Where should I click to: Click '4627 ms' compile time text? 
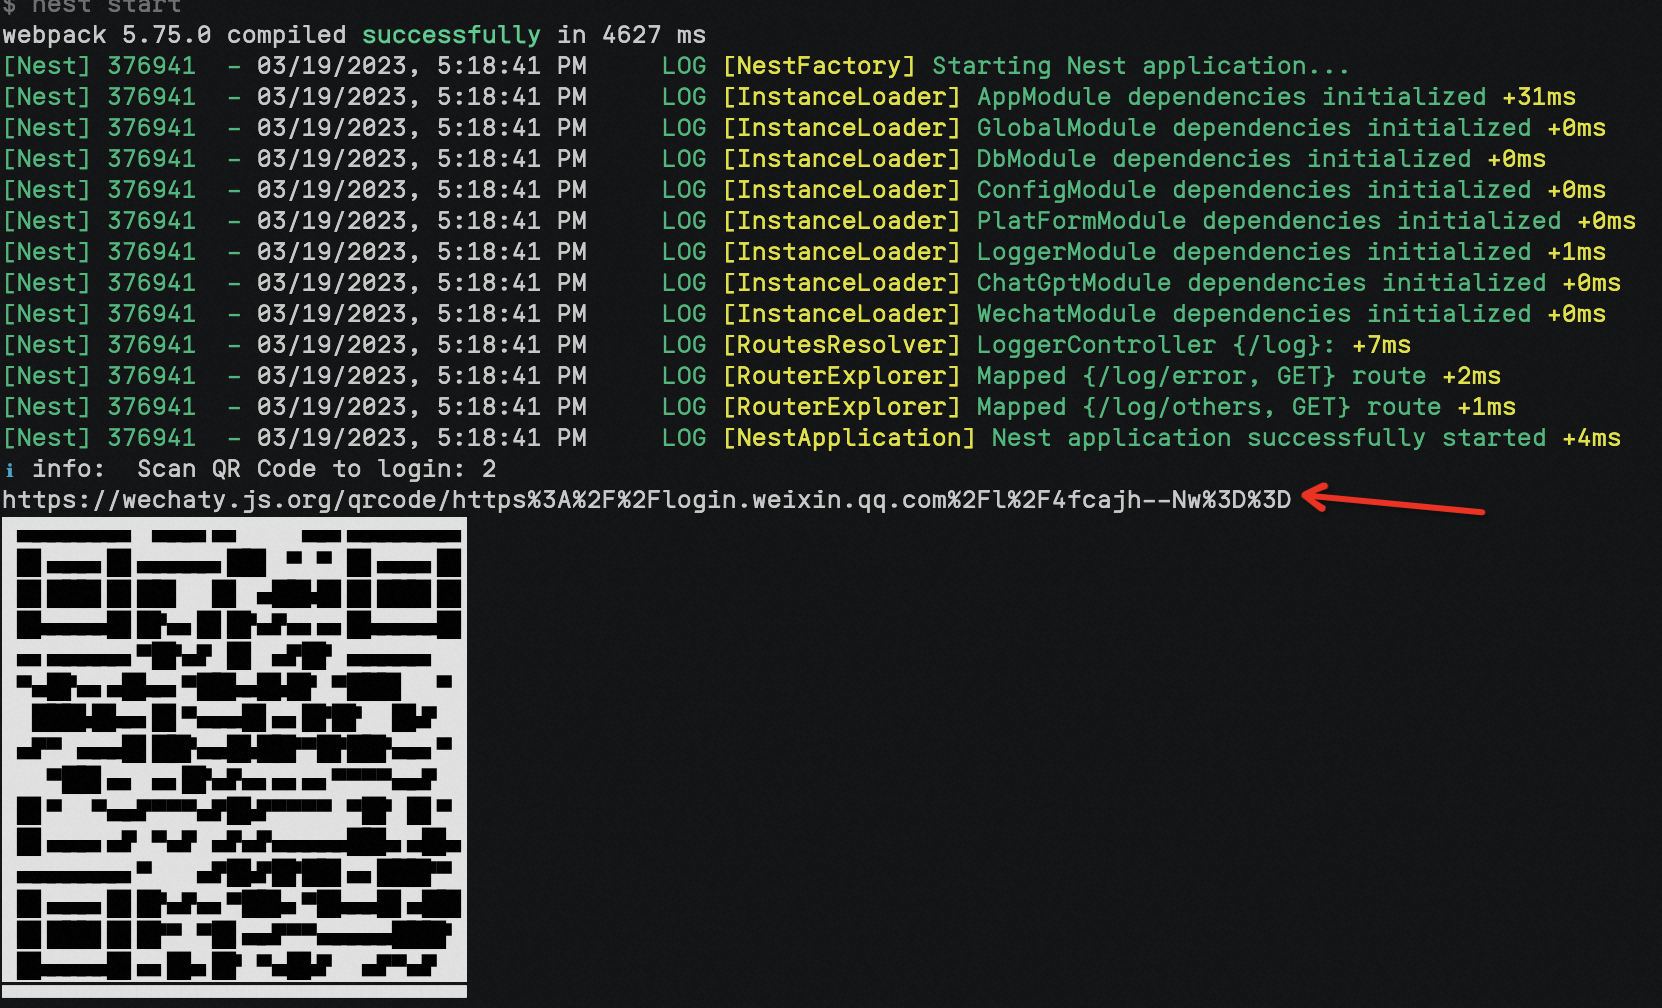point(654,35)
